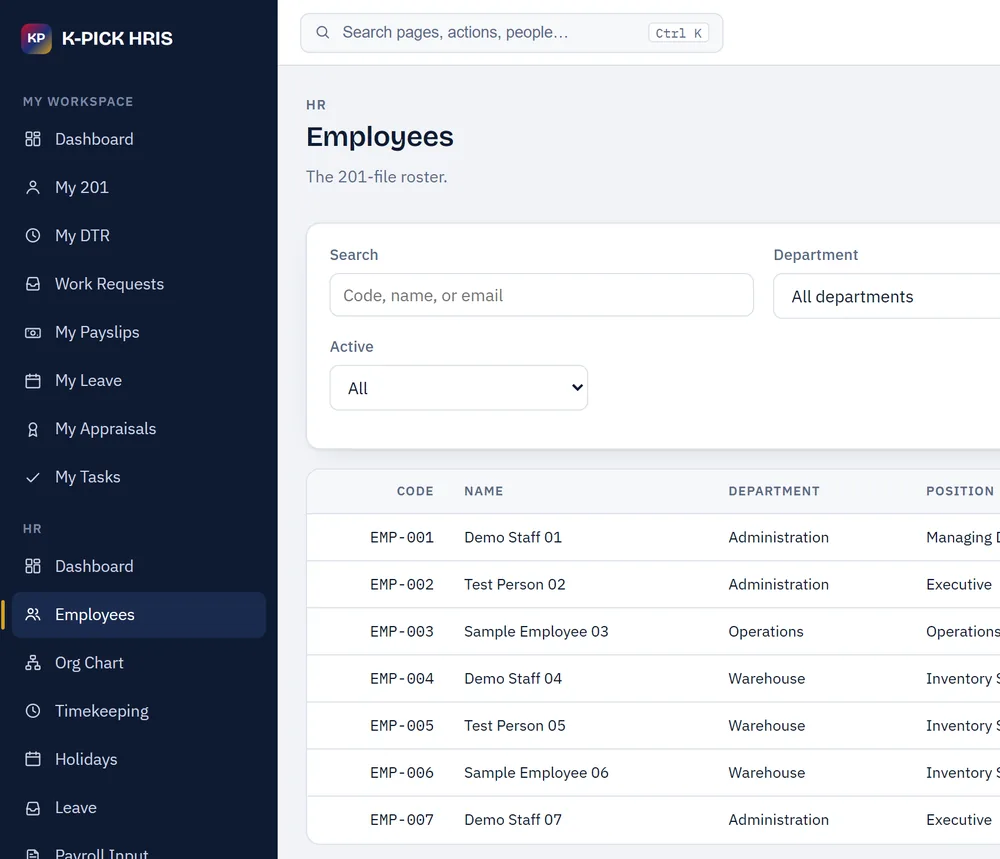Click the K-PICK HRIS brand title
The height and width of the screenshot is (859, 1000).
(117, 38)
